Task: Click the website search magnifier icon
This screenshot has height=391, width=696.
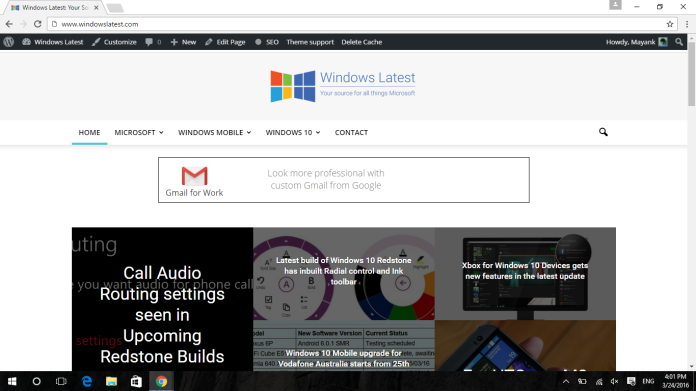Action: pyautogui.click(x=603, y=132)
